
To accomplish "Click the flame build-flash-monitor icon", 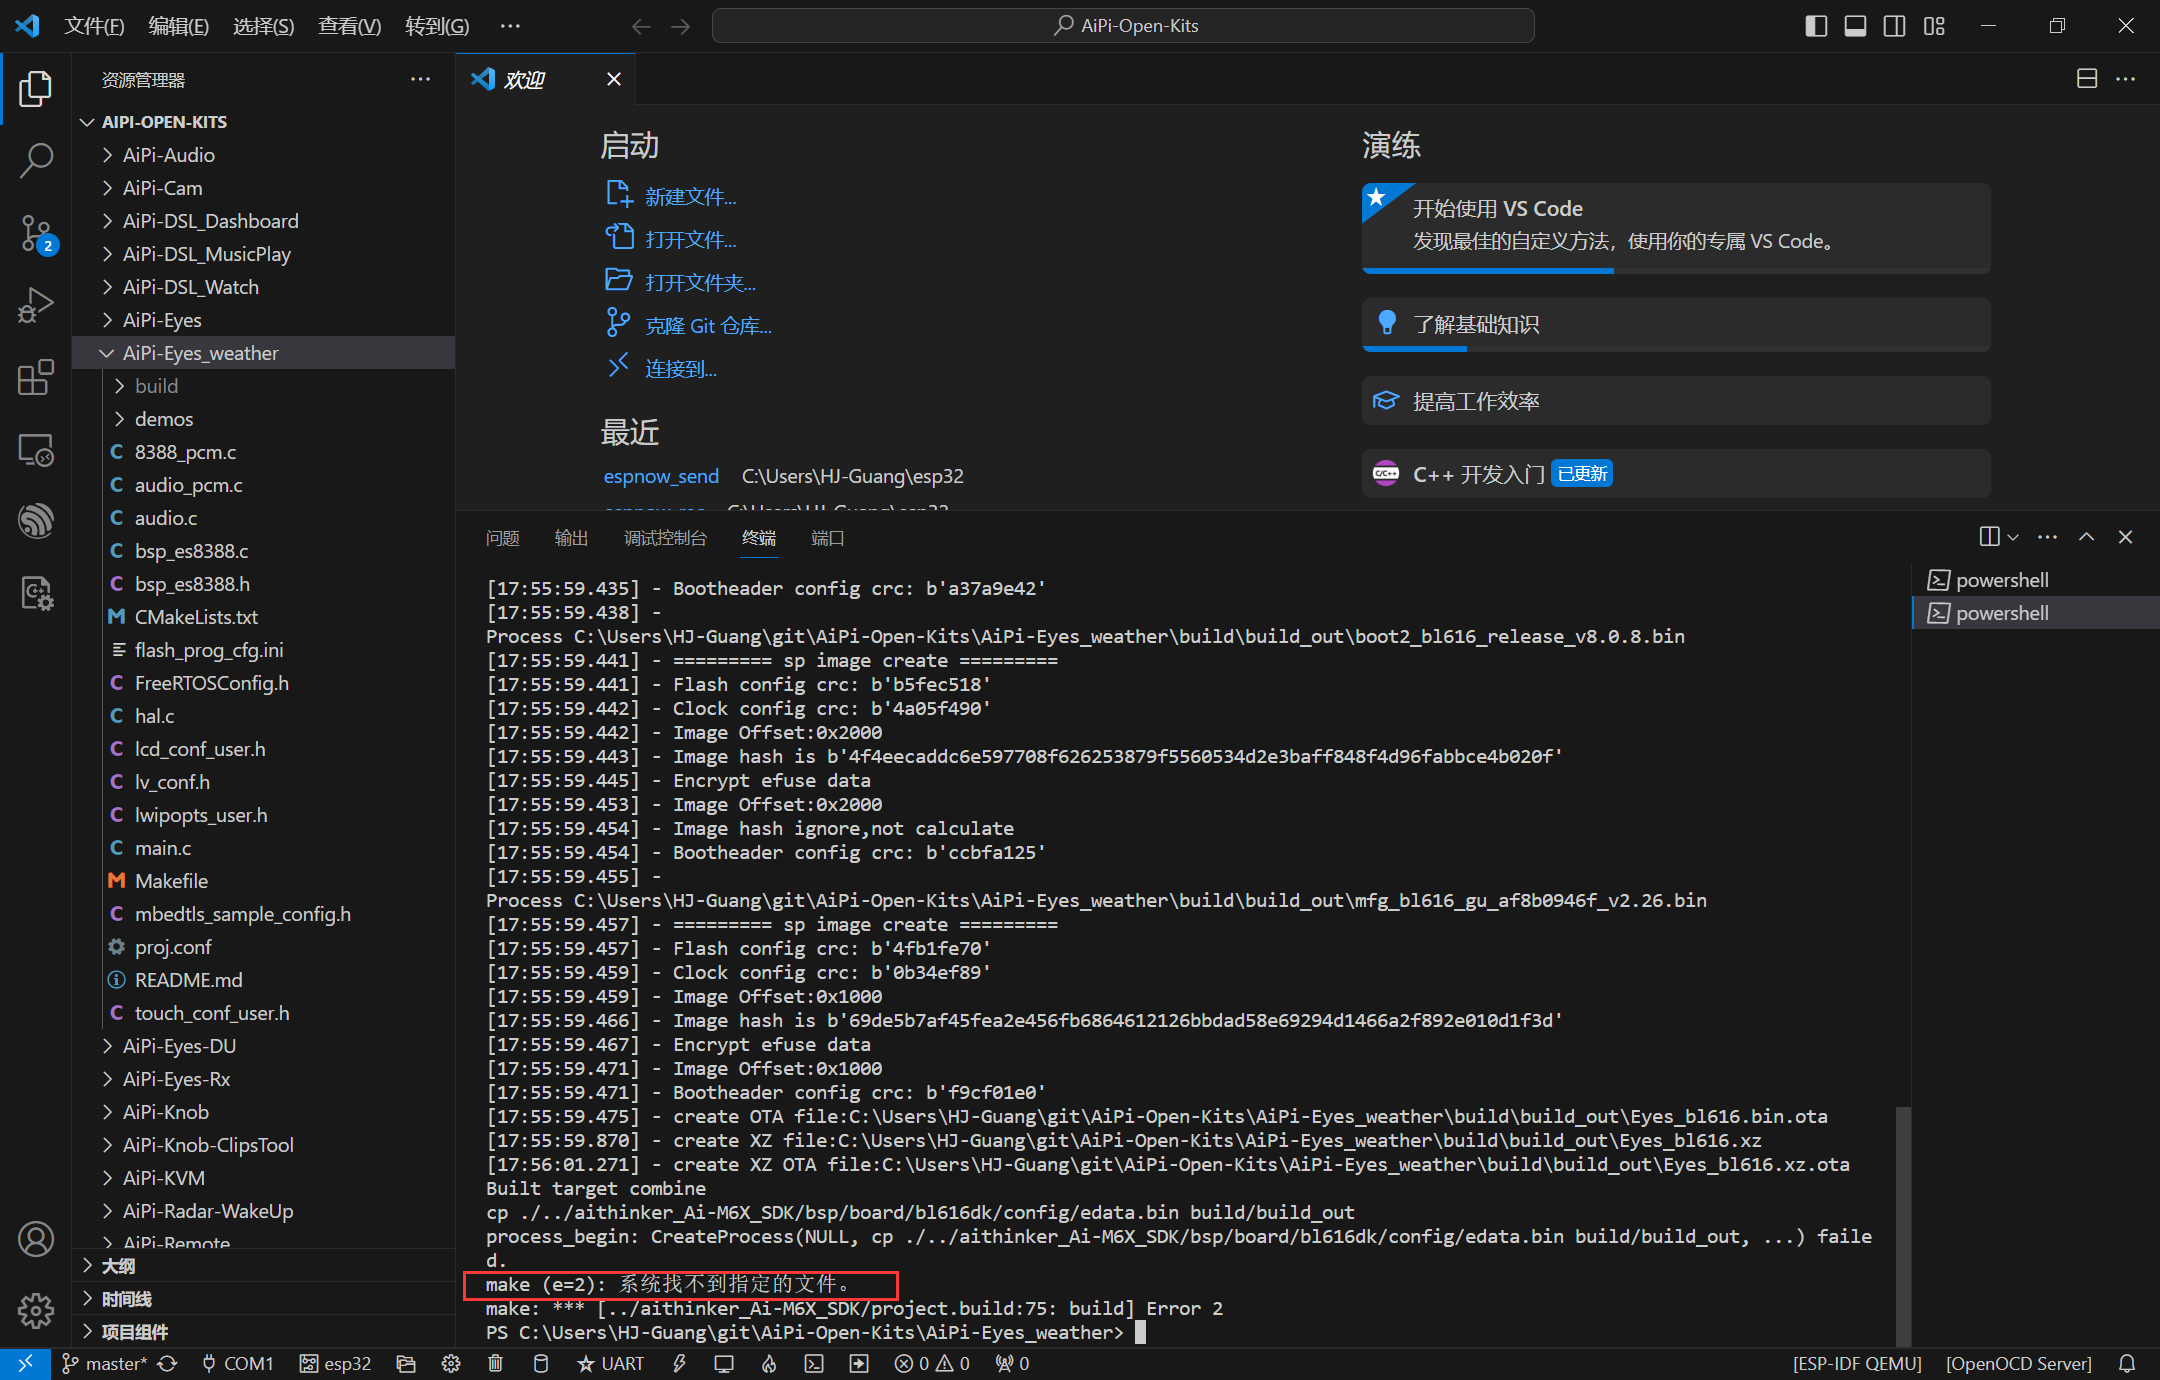I will (769, 1363).
